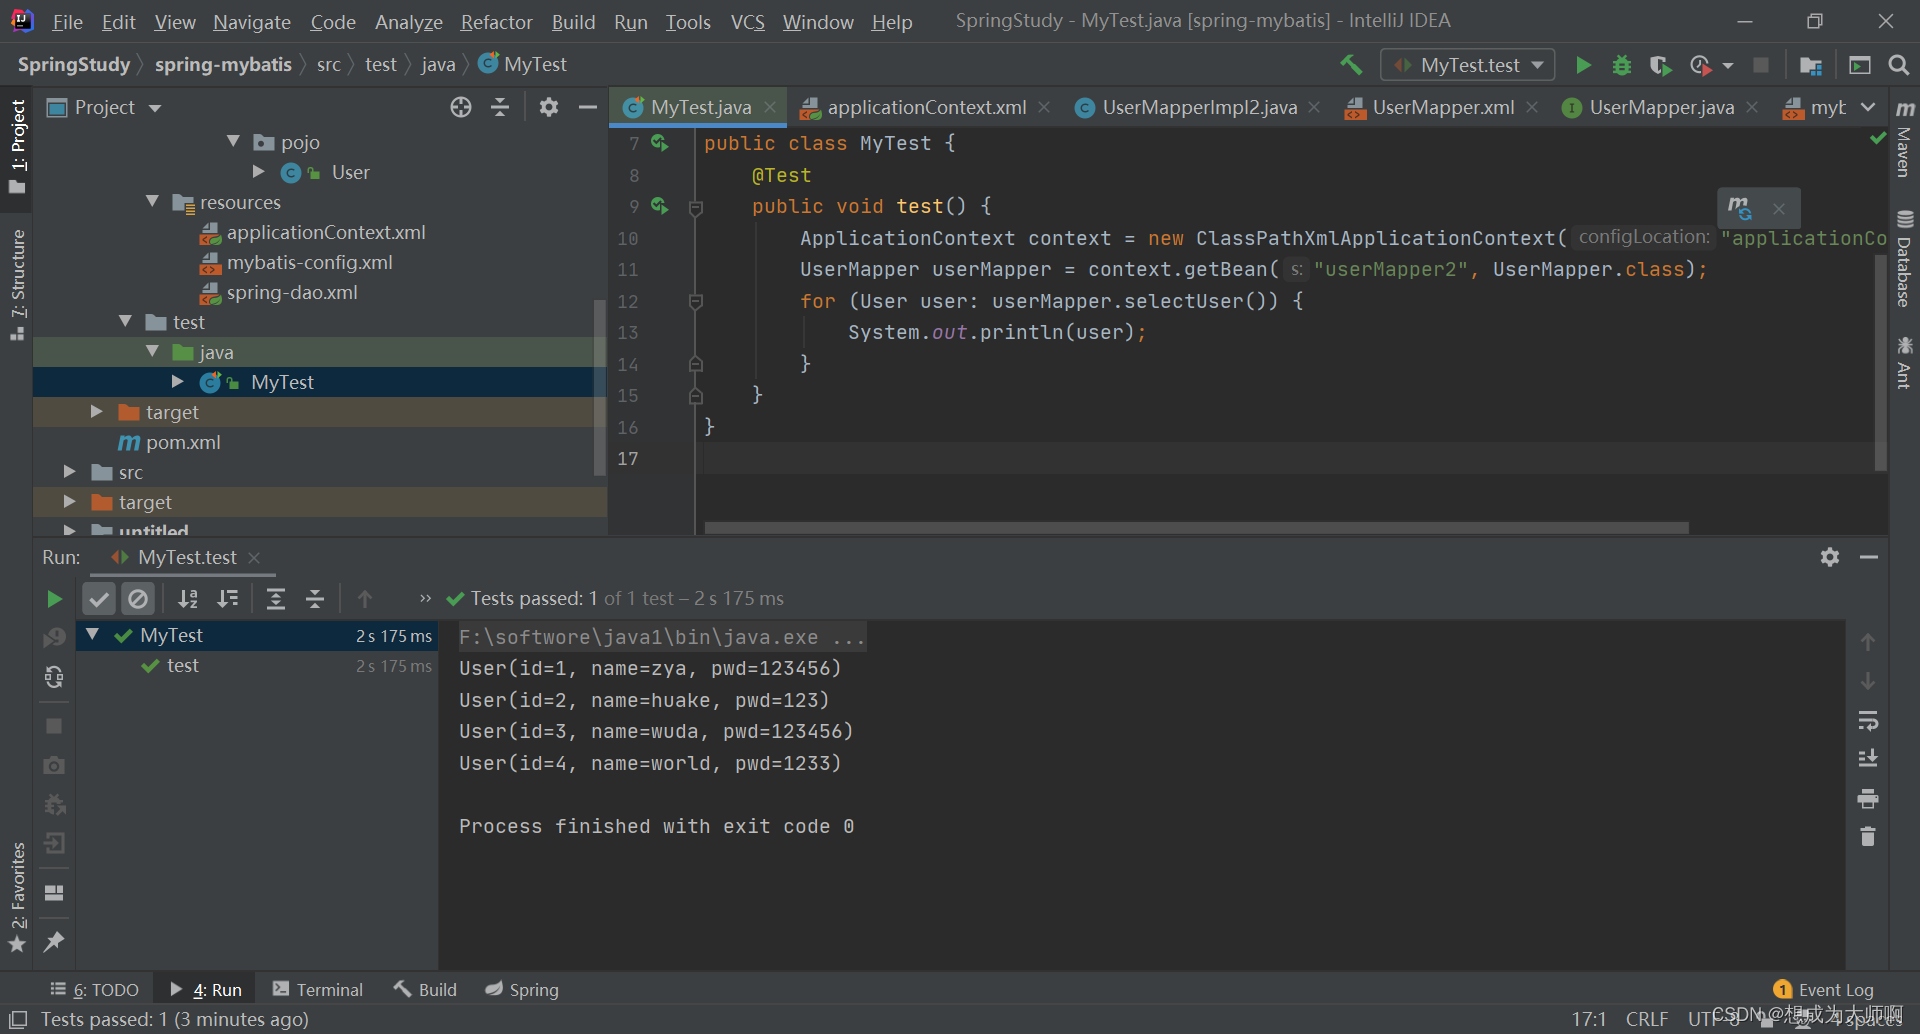Open the Terminal tool window
The height and width of the screenshot is (1034, 1920).
(x=318, y=990)
